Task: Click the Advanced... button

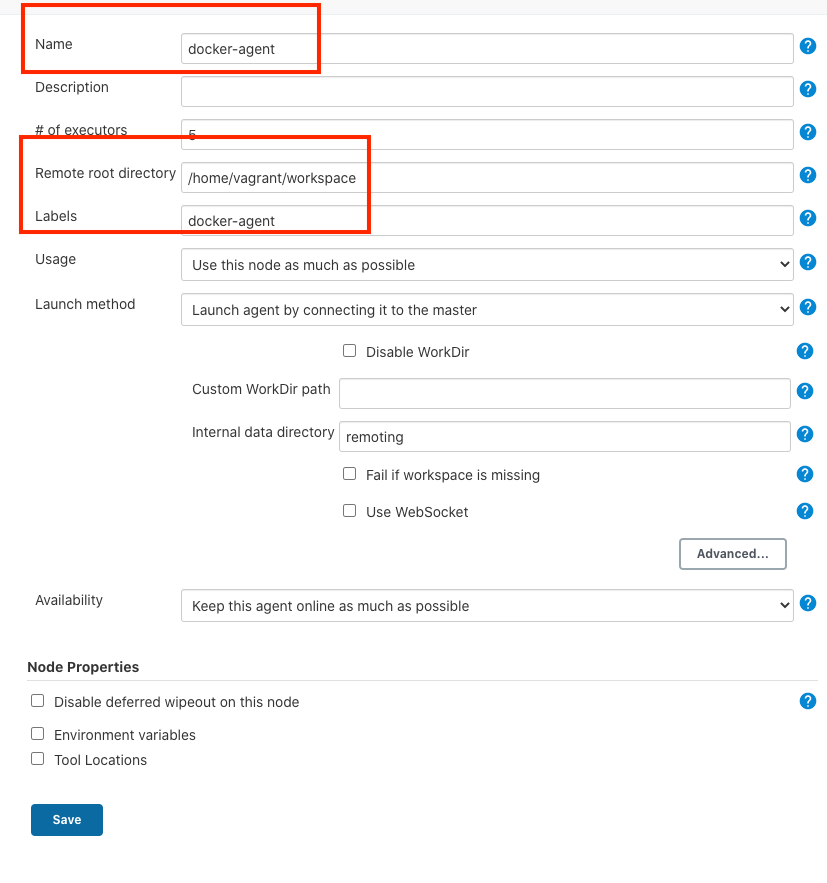Action: (x=732, y=554)
